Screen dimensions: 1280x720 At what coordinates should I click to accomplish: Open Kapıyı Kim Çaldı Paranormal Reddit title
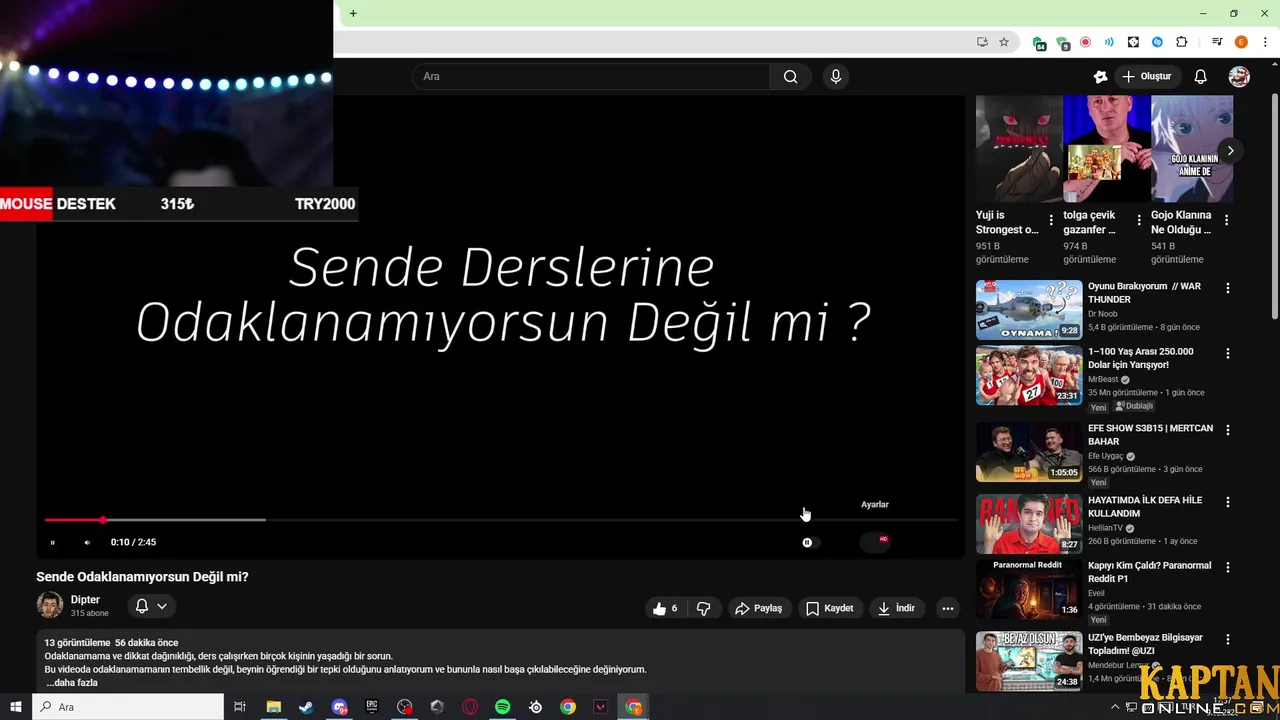coord(1149,572)
